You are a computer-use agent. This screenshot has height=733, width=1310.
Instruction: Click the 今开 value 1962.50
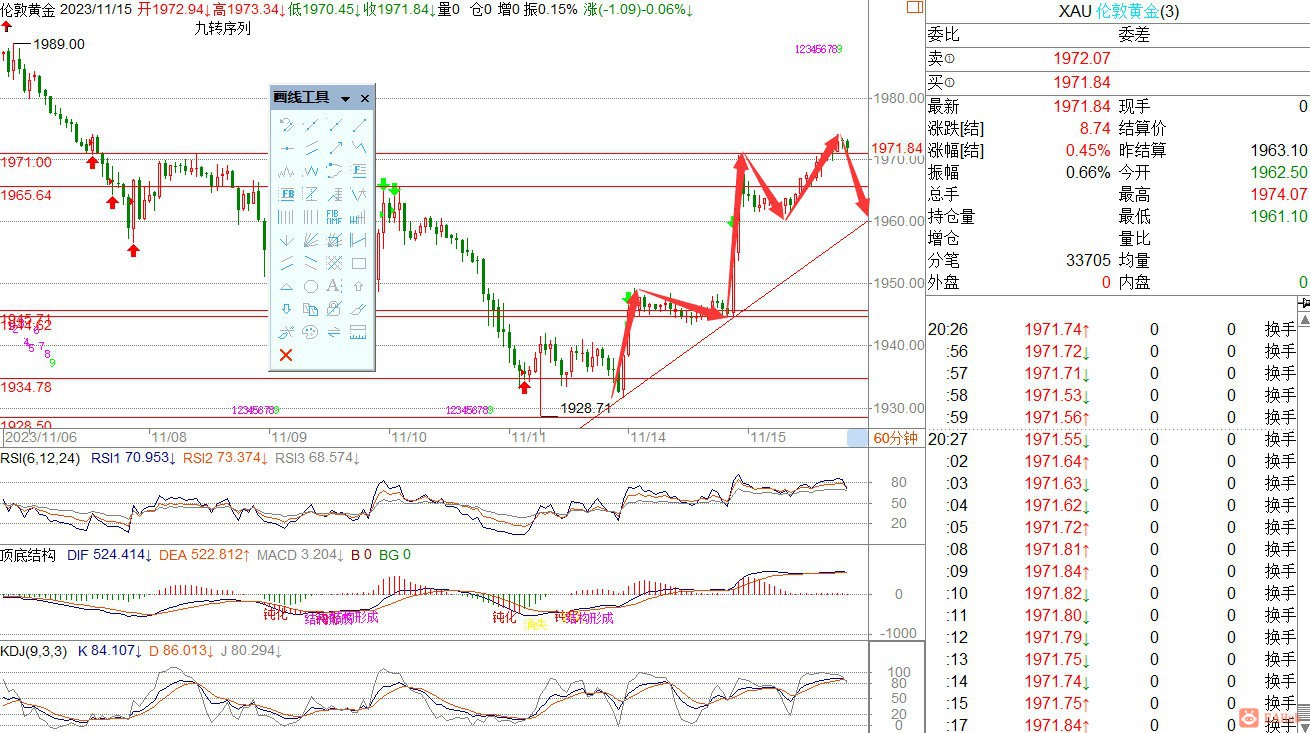[1279, 172]
